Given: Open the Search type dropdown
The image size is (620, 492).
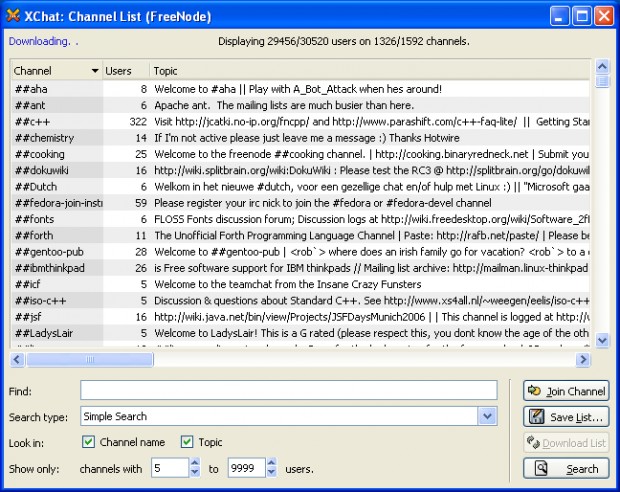Looking at the screenshot, I should [487, 416].
